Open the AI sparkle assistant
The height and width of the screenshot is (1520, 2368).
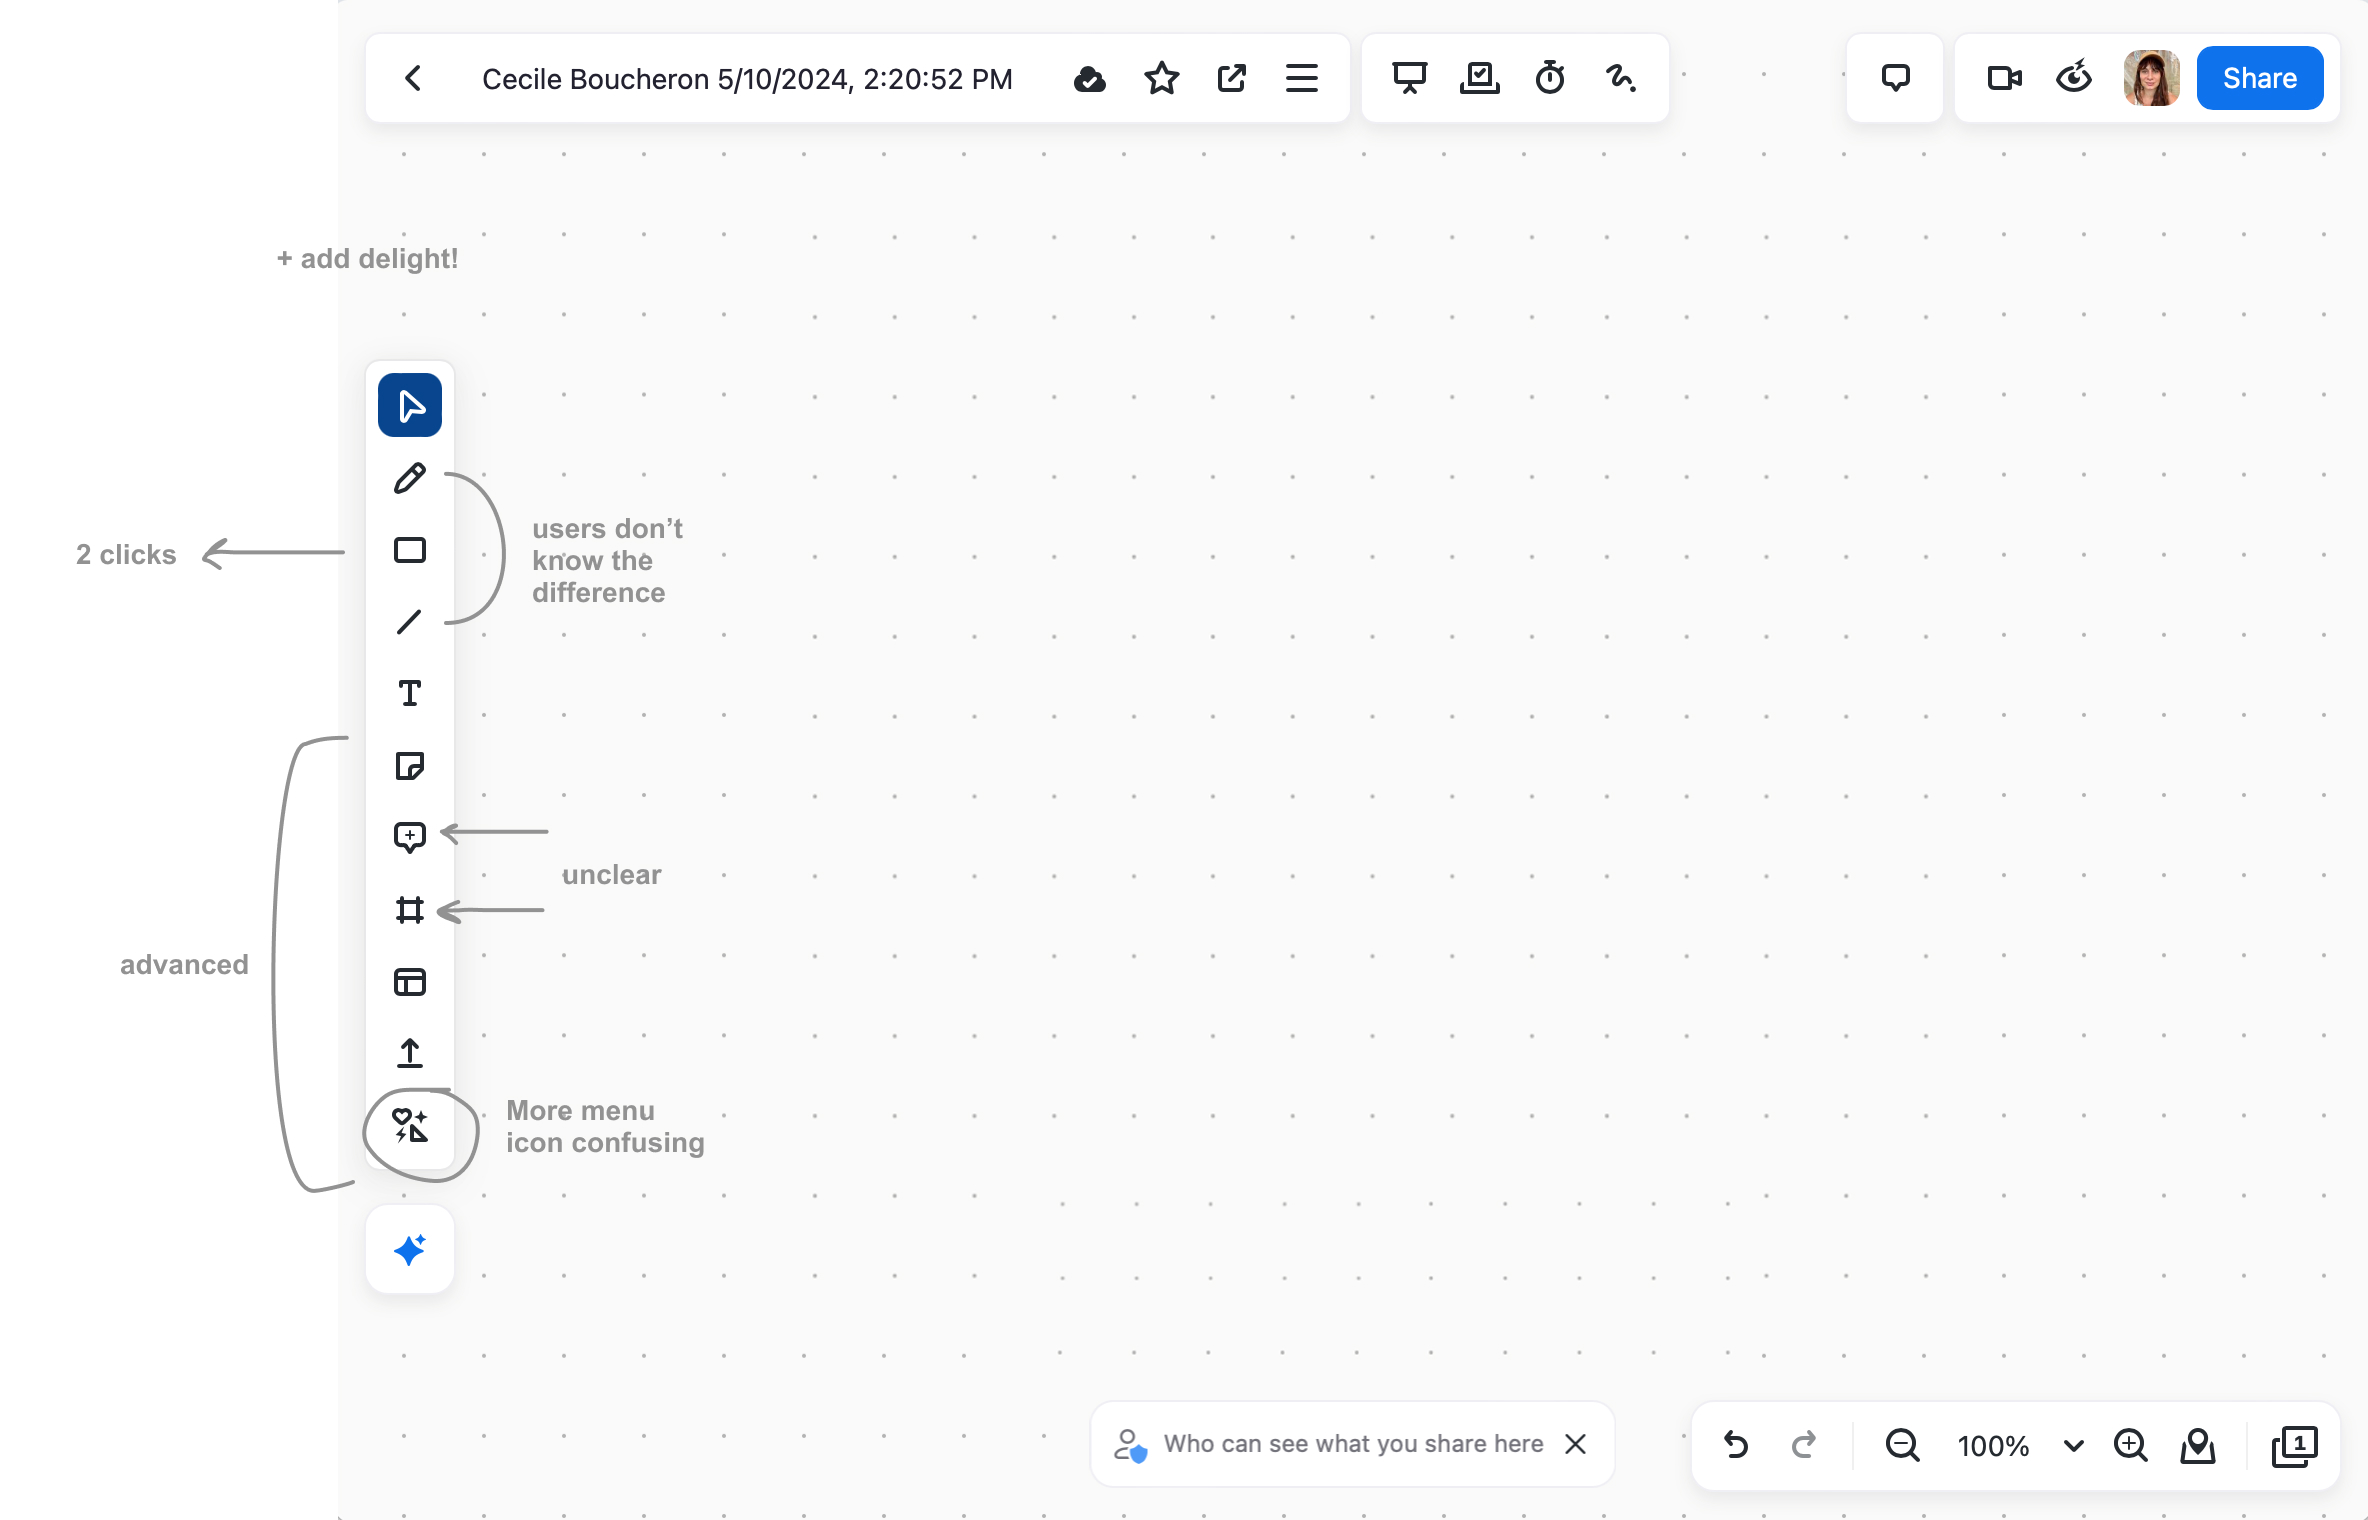point(409,1250)
